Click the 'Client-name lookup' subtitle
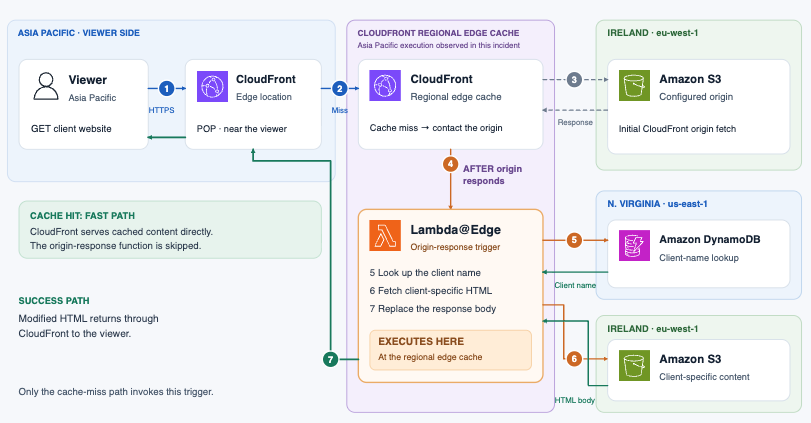 pyautogui.click(x=699, y=258)
